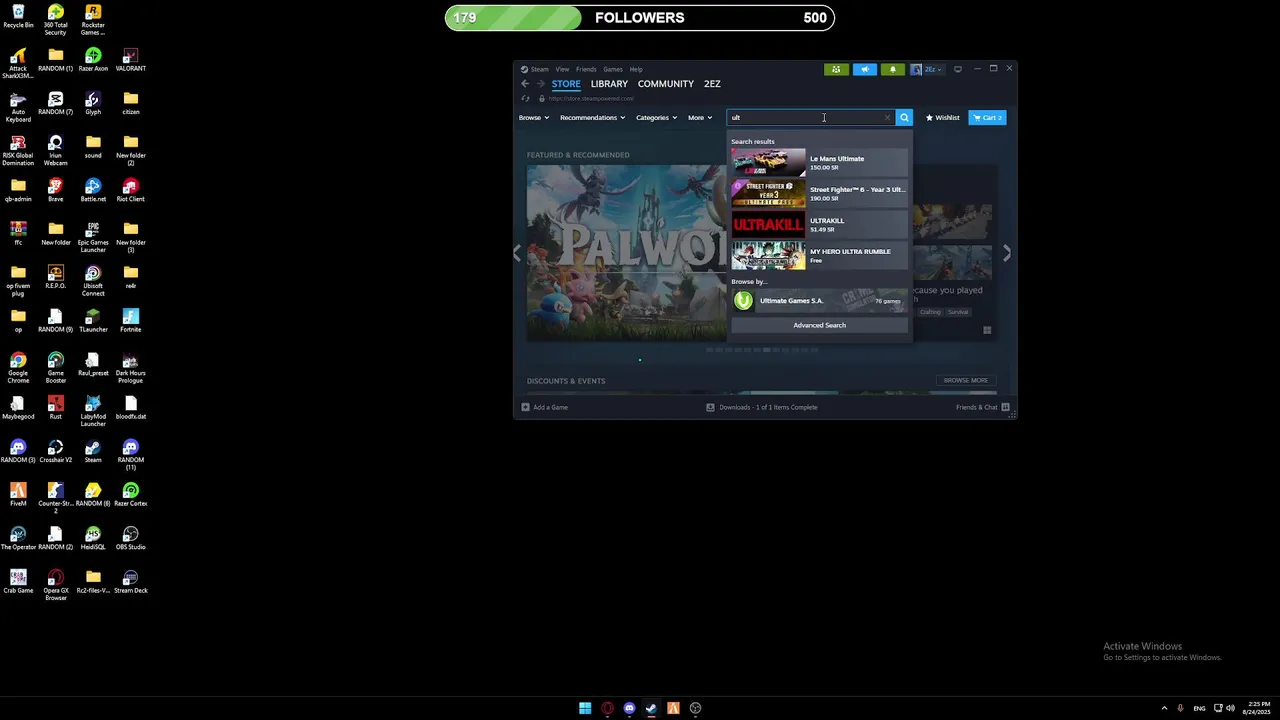Screen dimensions: 1280x720
Task: Click the Steam store URL address
Action: 591,98
